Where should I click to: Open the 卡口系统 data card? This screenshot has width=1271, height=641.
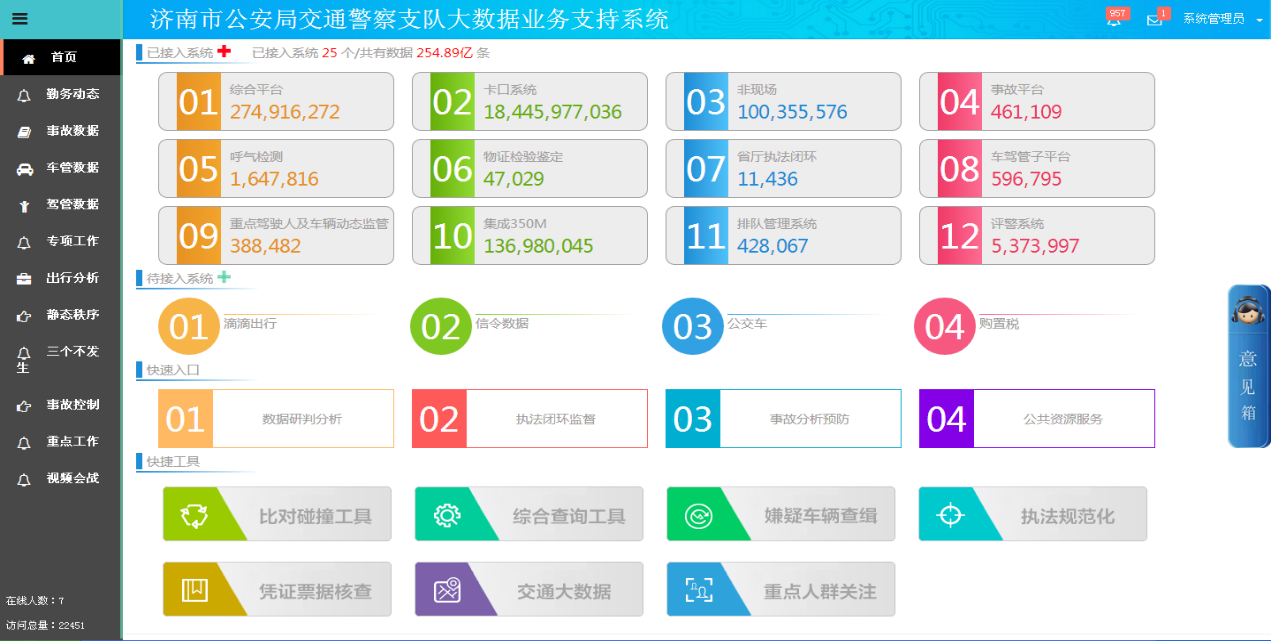point(529,102)
